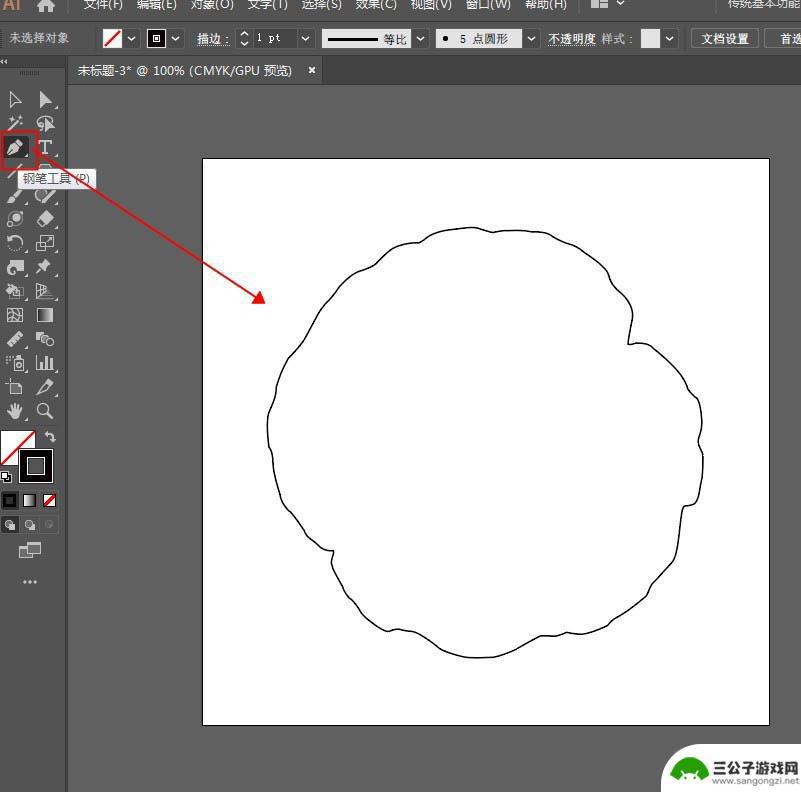
Task: Open the 效果(C) menu
Action: pos(376,4)
